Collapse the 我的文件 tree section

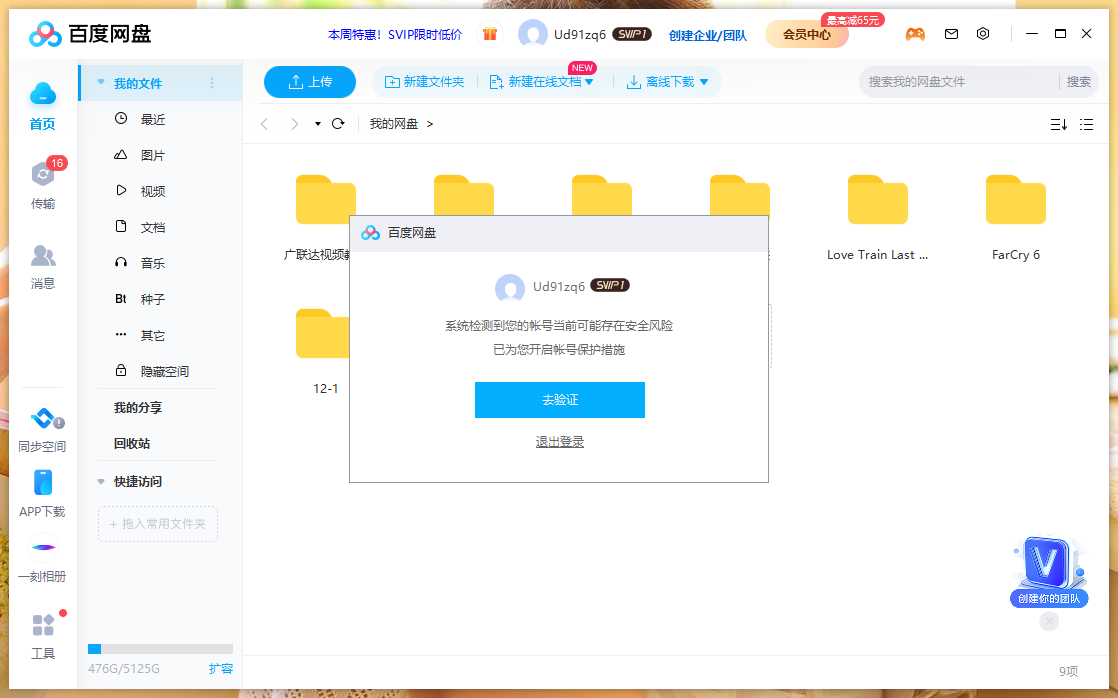tap(101, 83)
